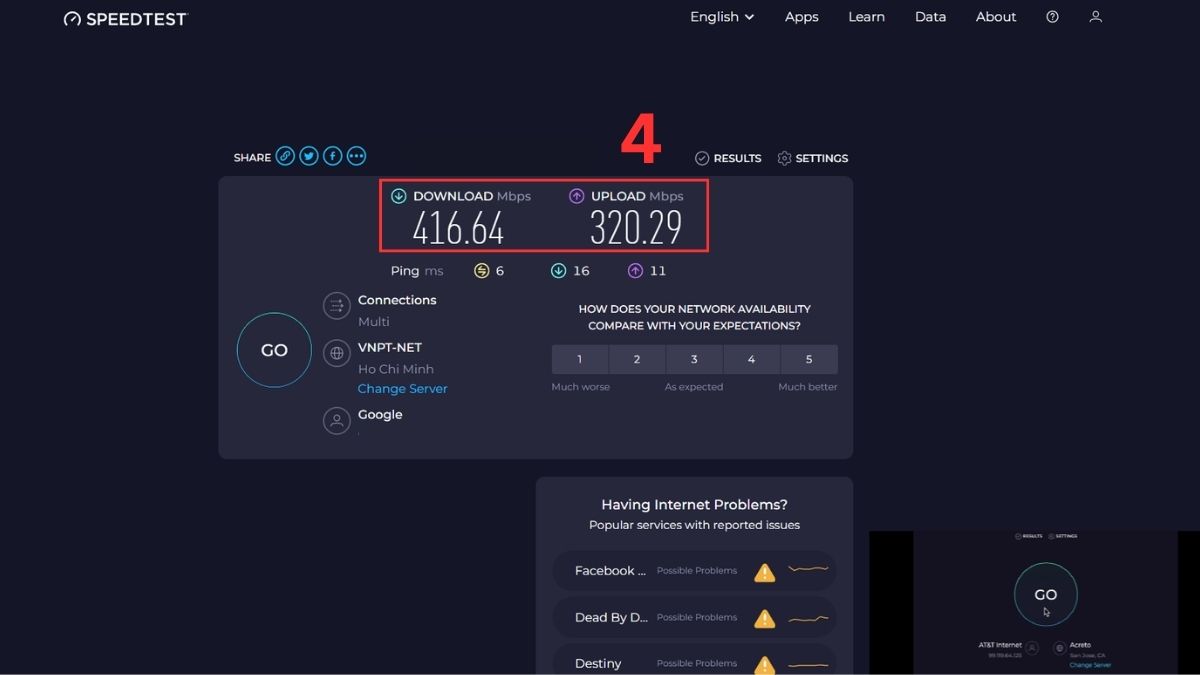Open the Apps menu
The width and height of the screenshot is (1200, 675).
(802, 17)
